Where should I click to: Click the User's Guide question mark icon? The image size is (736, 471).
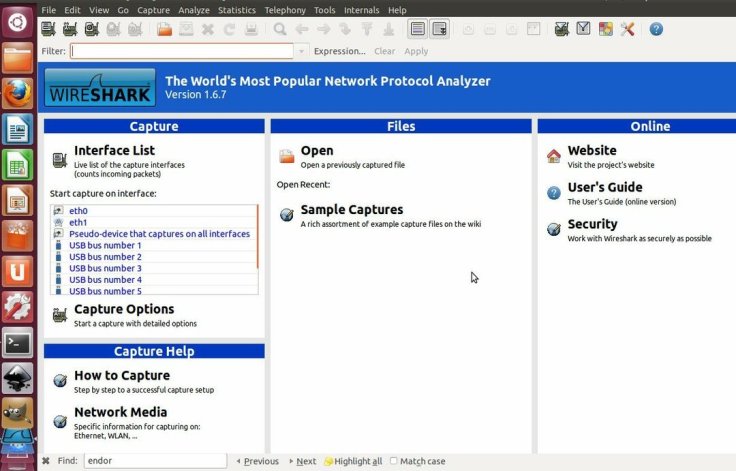click(x=553, y=193)
